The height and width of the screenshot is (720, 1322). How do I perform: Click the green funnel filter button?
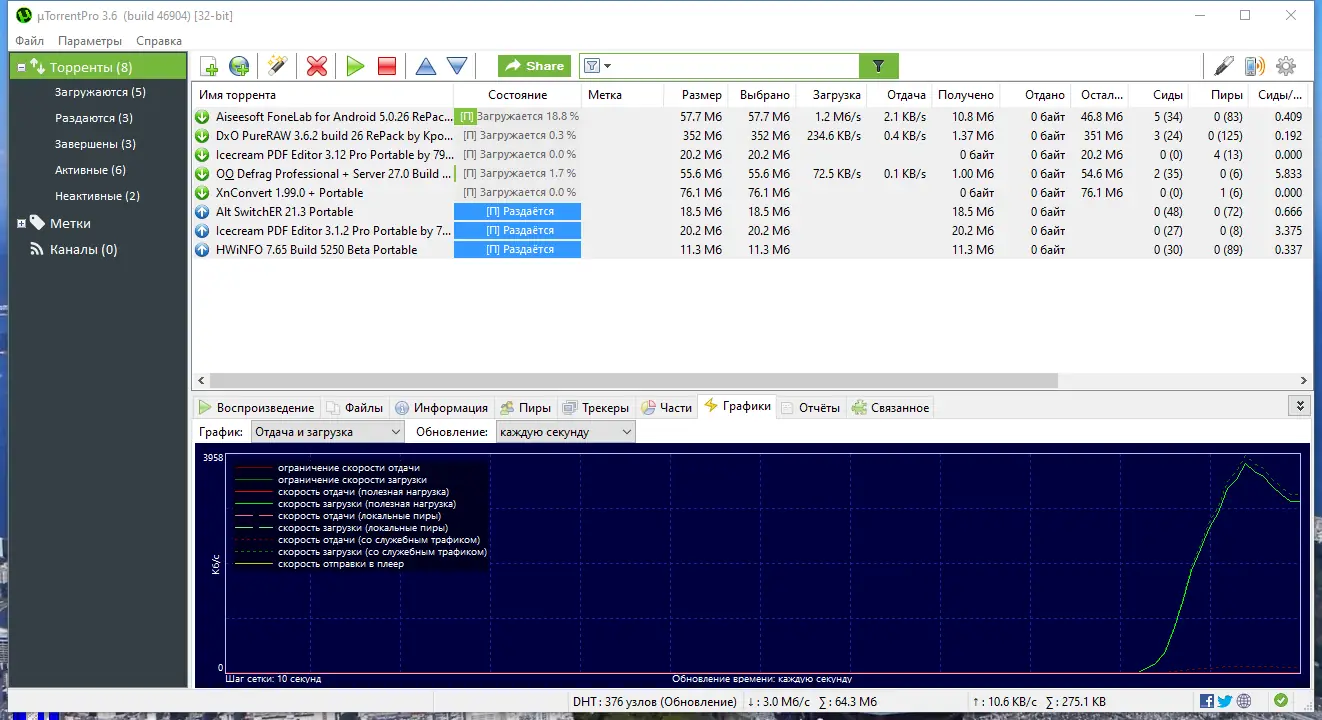(x=879, y=66)
